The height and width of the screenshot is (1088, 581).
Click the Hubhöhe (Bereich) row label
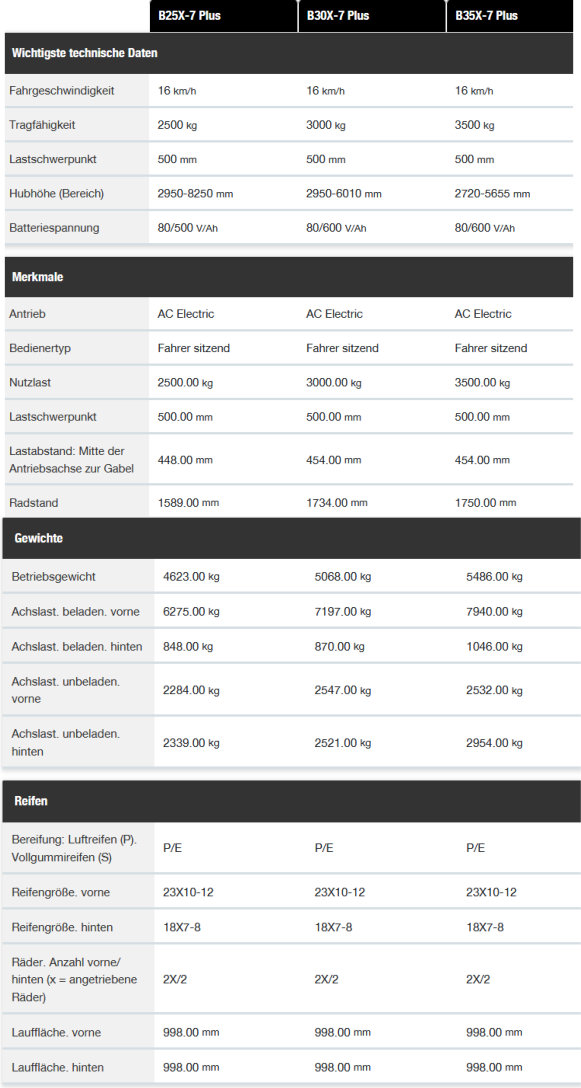coord(56,194)
